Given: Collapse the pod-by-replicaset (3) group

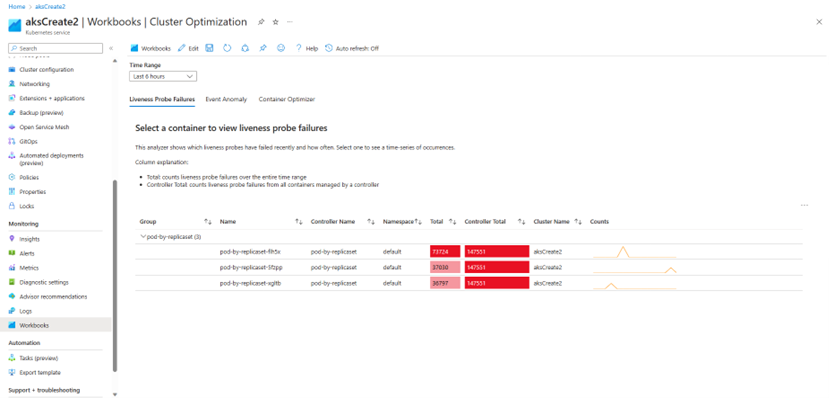Looking at the screenshot, I should click(x=143, y=236).
